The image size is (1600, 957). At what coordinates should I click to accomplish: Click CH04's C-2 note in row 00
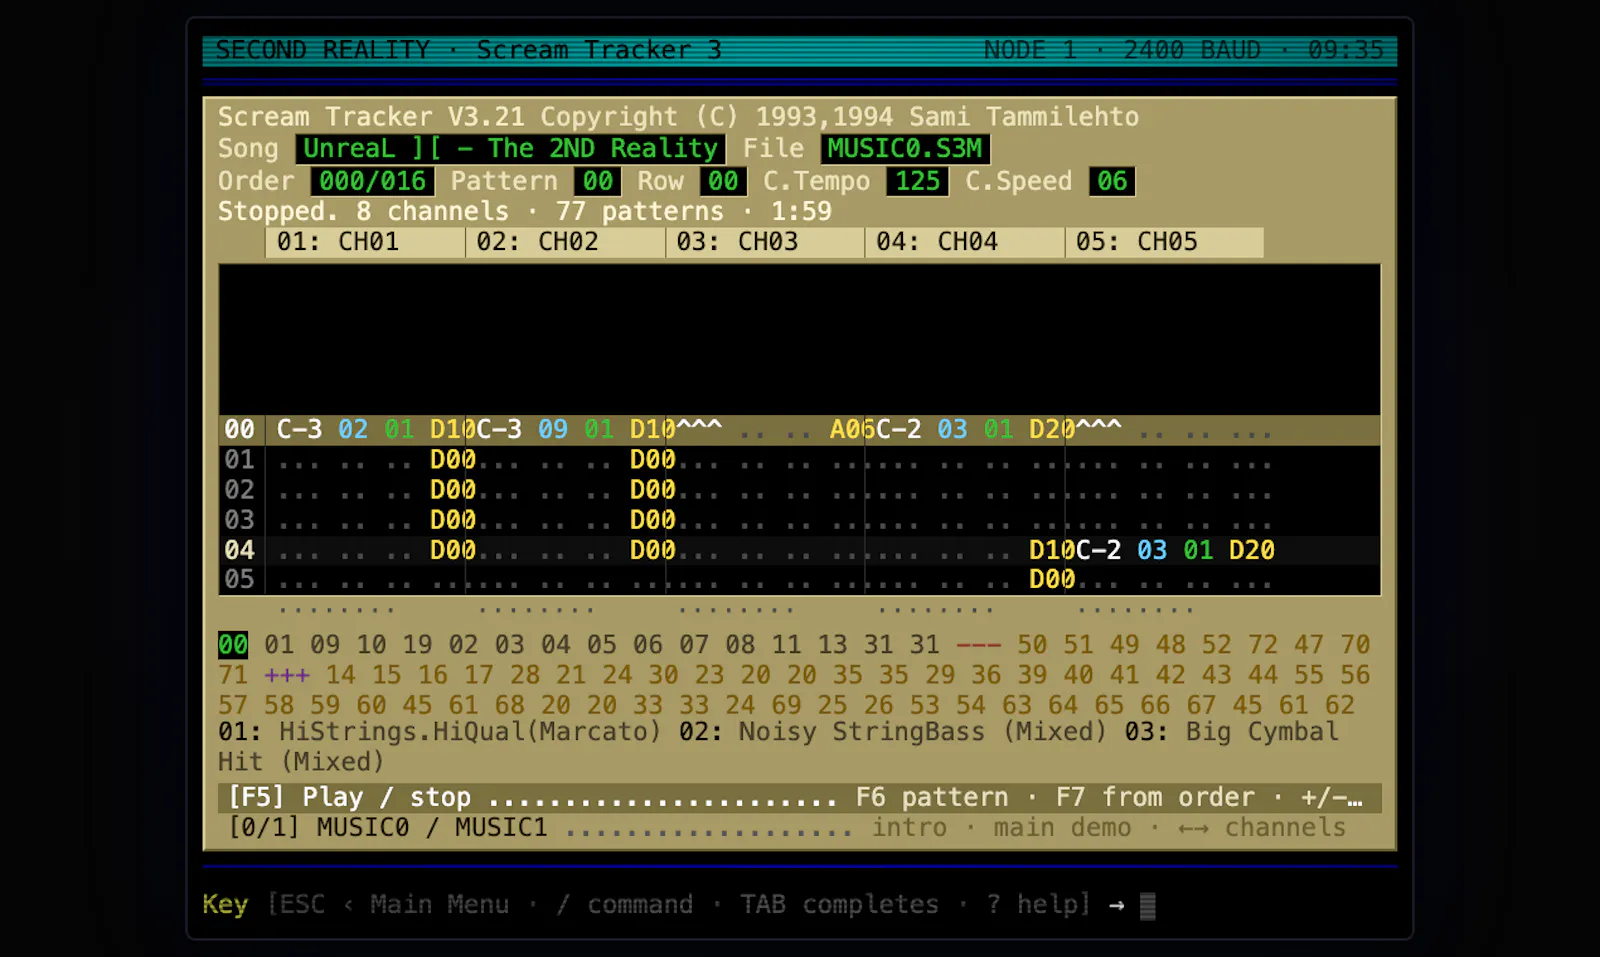(x=899, y=430)
